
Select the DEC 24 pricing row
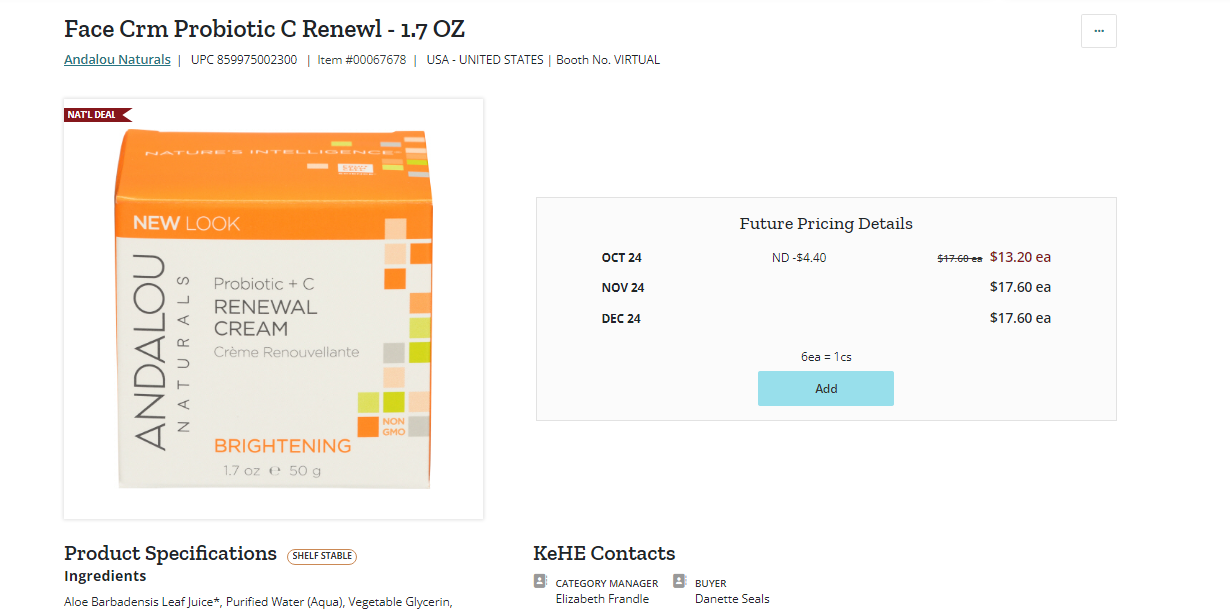[x=826, y=319]
